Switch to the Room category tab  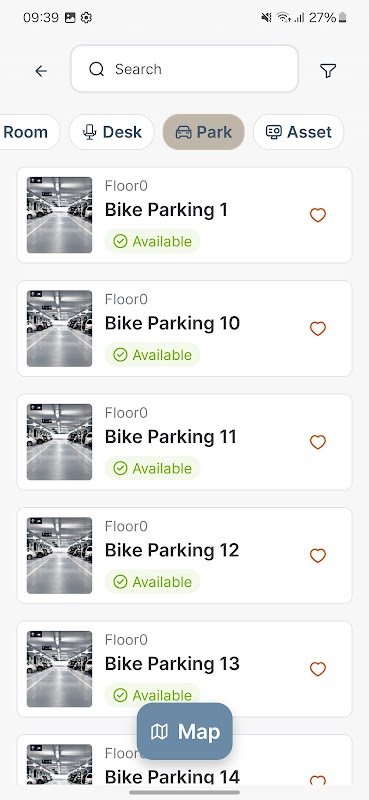pyautogui.click(x=26, y=132)
